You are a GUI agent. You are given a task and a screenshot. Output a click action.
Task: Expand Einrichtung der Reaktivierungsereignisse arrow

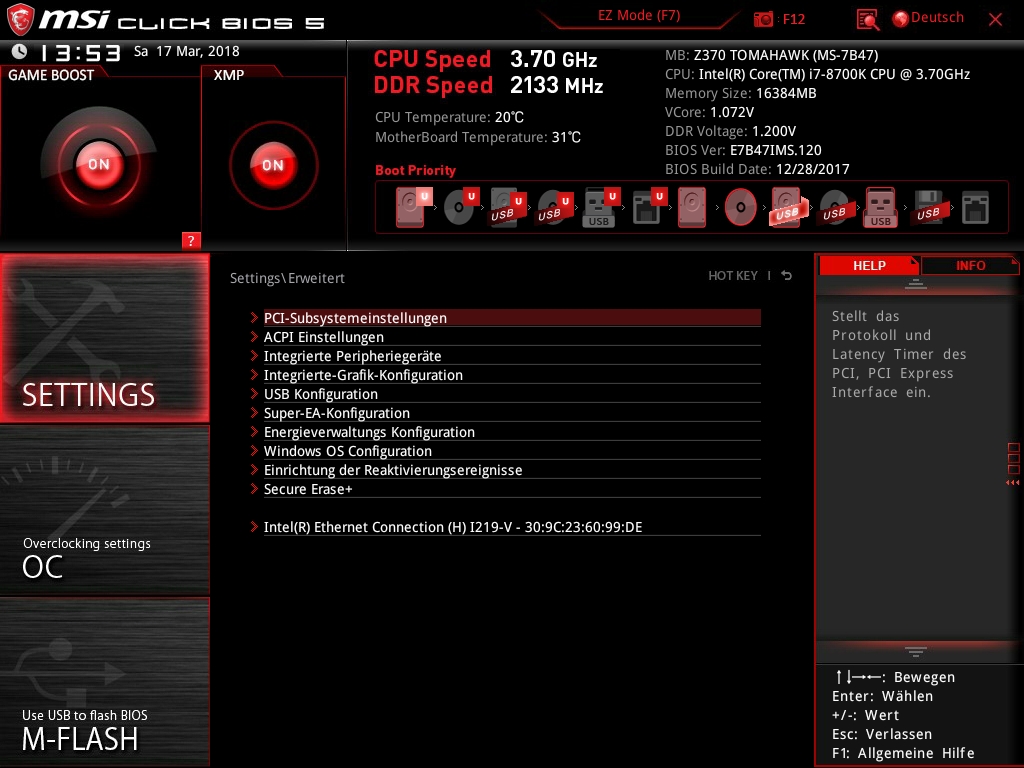[254, 469]
